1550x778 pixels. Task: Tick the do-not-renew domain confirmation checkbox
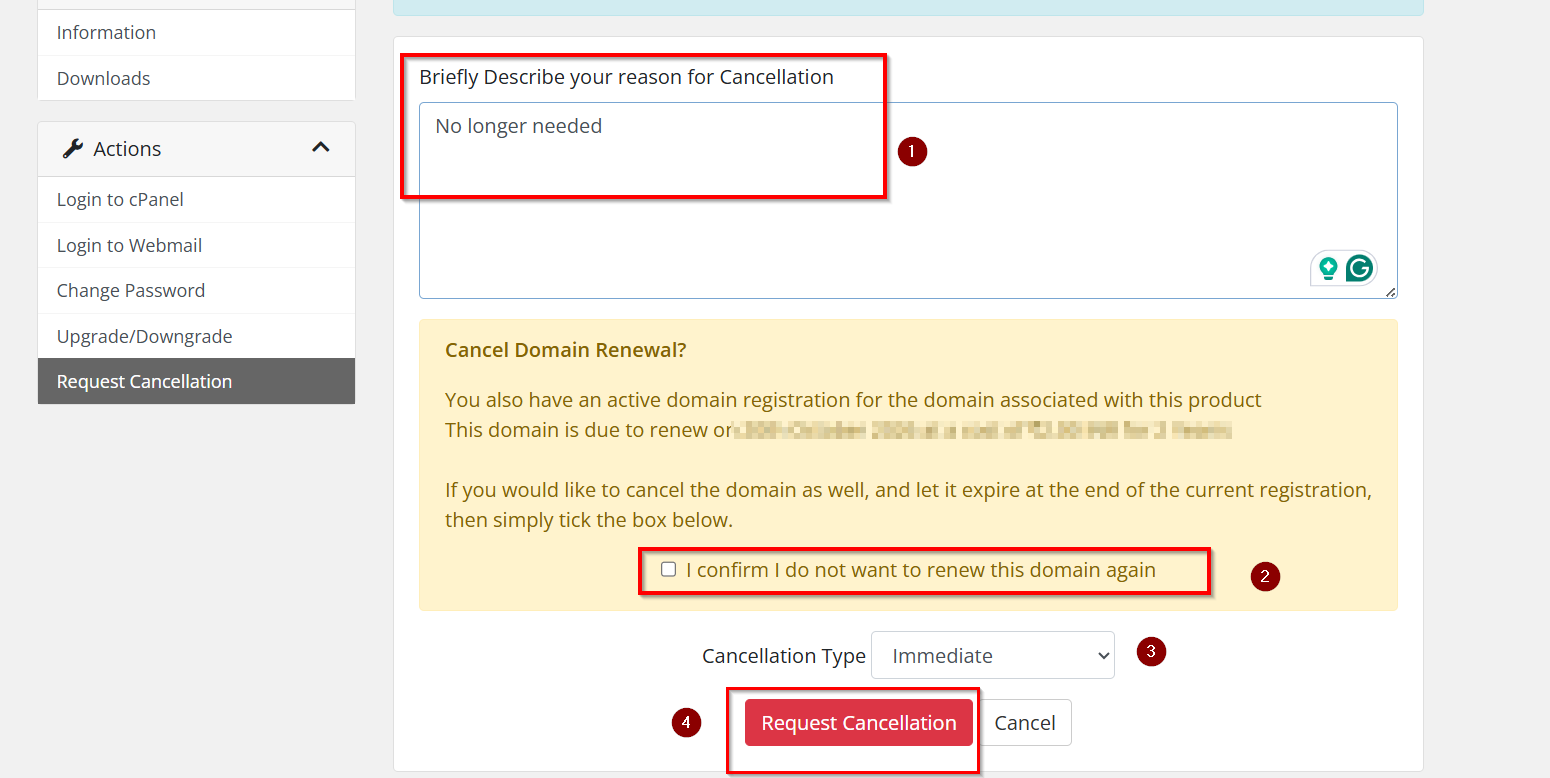pos(669,570)
